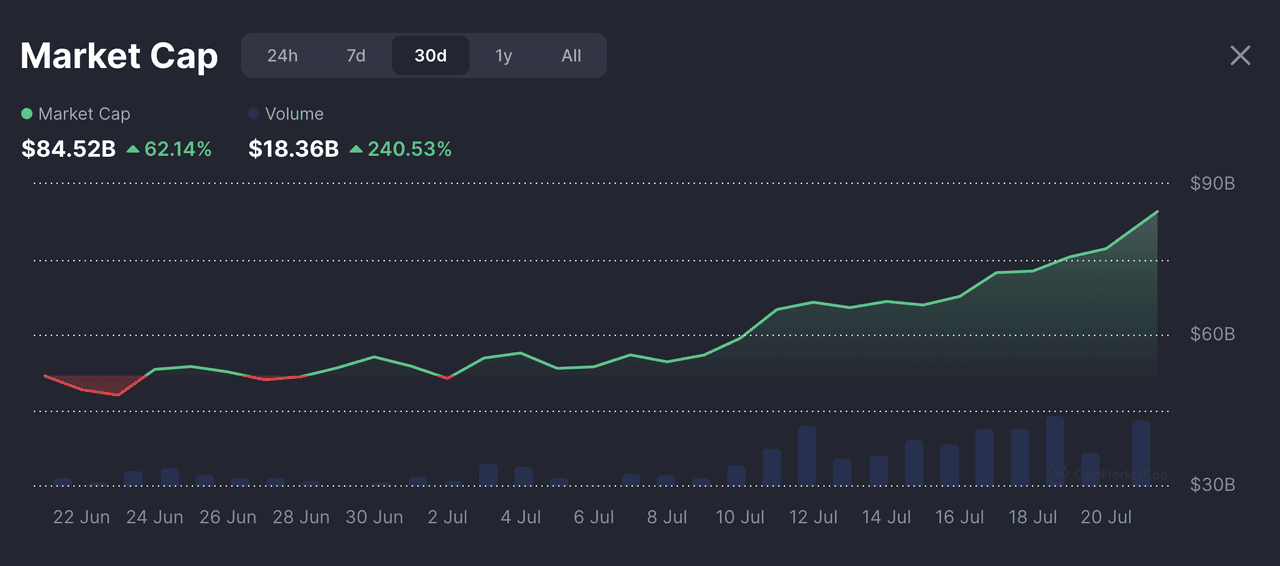
Task: Open the All time range
Action: pos(571,56)
